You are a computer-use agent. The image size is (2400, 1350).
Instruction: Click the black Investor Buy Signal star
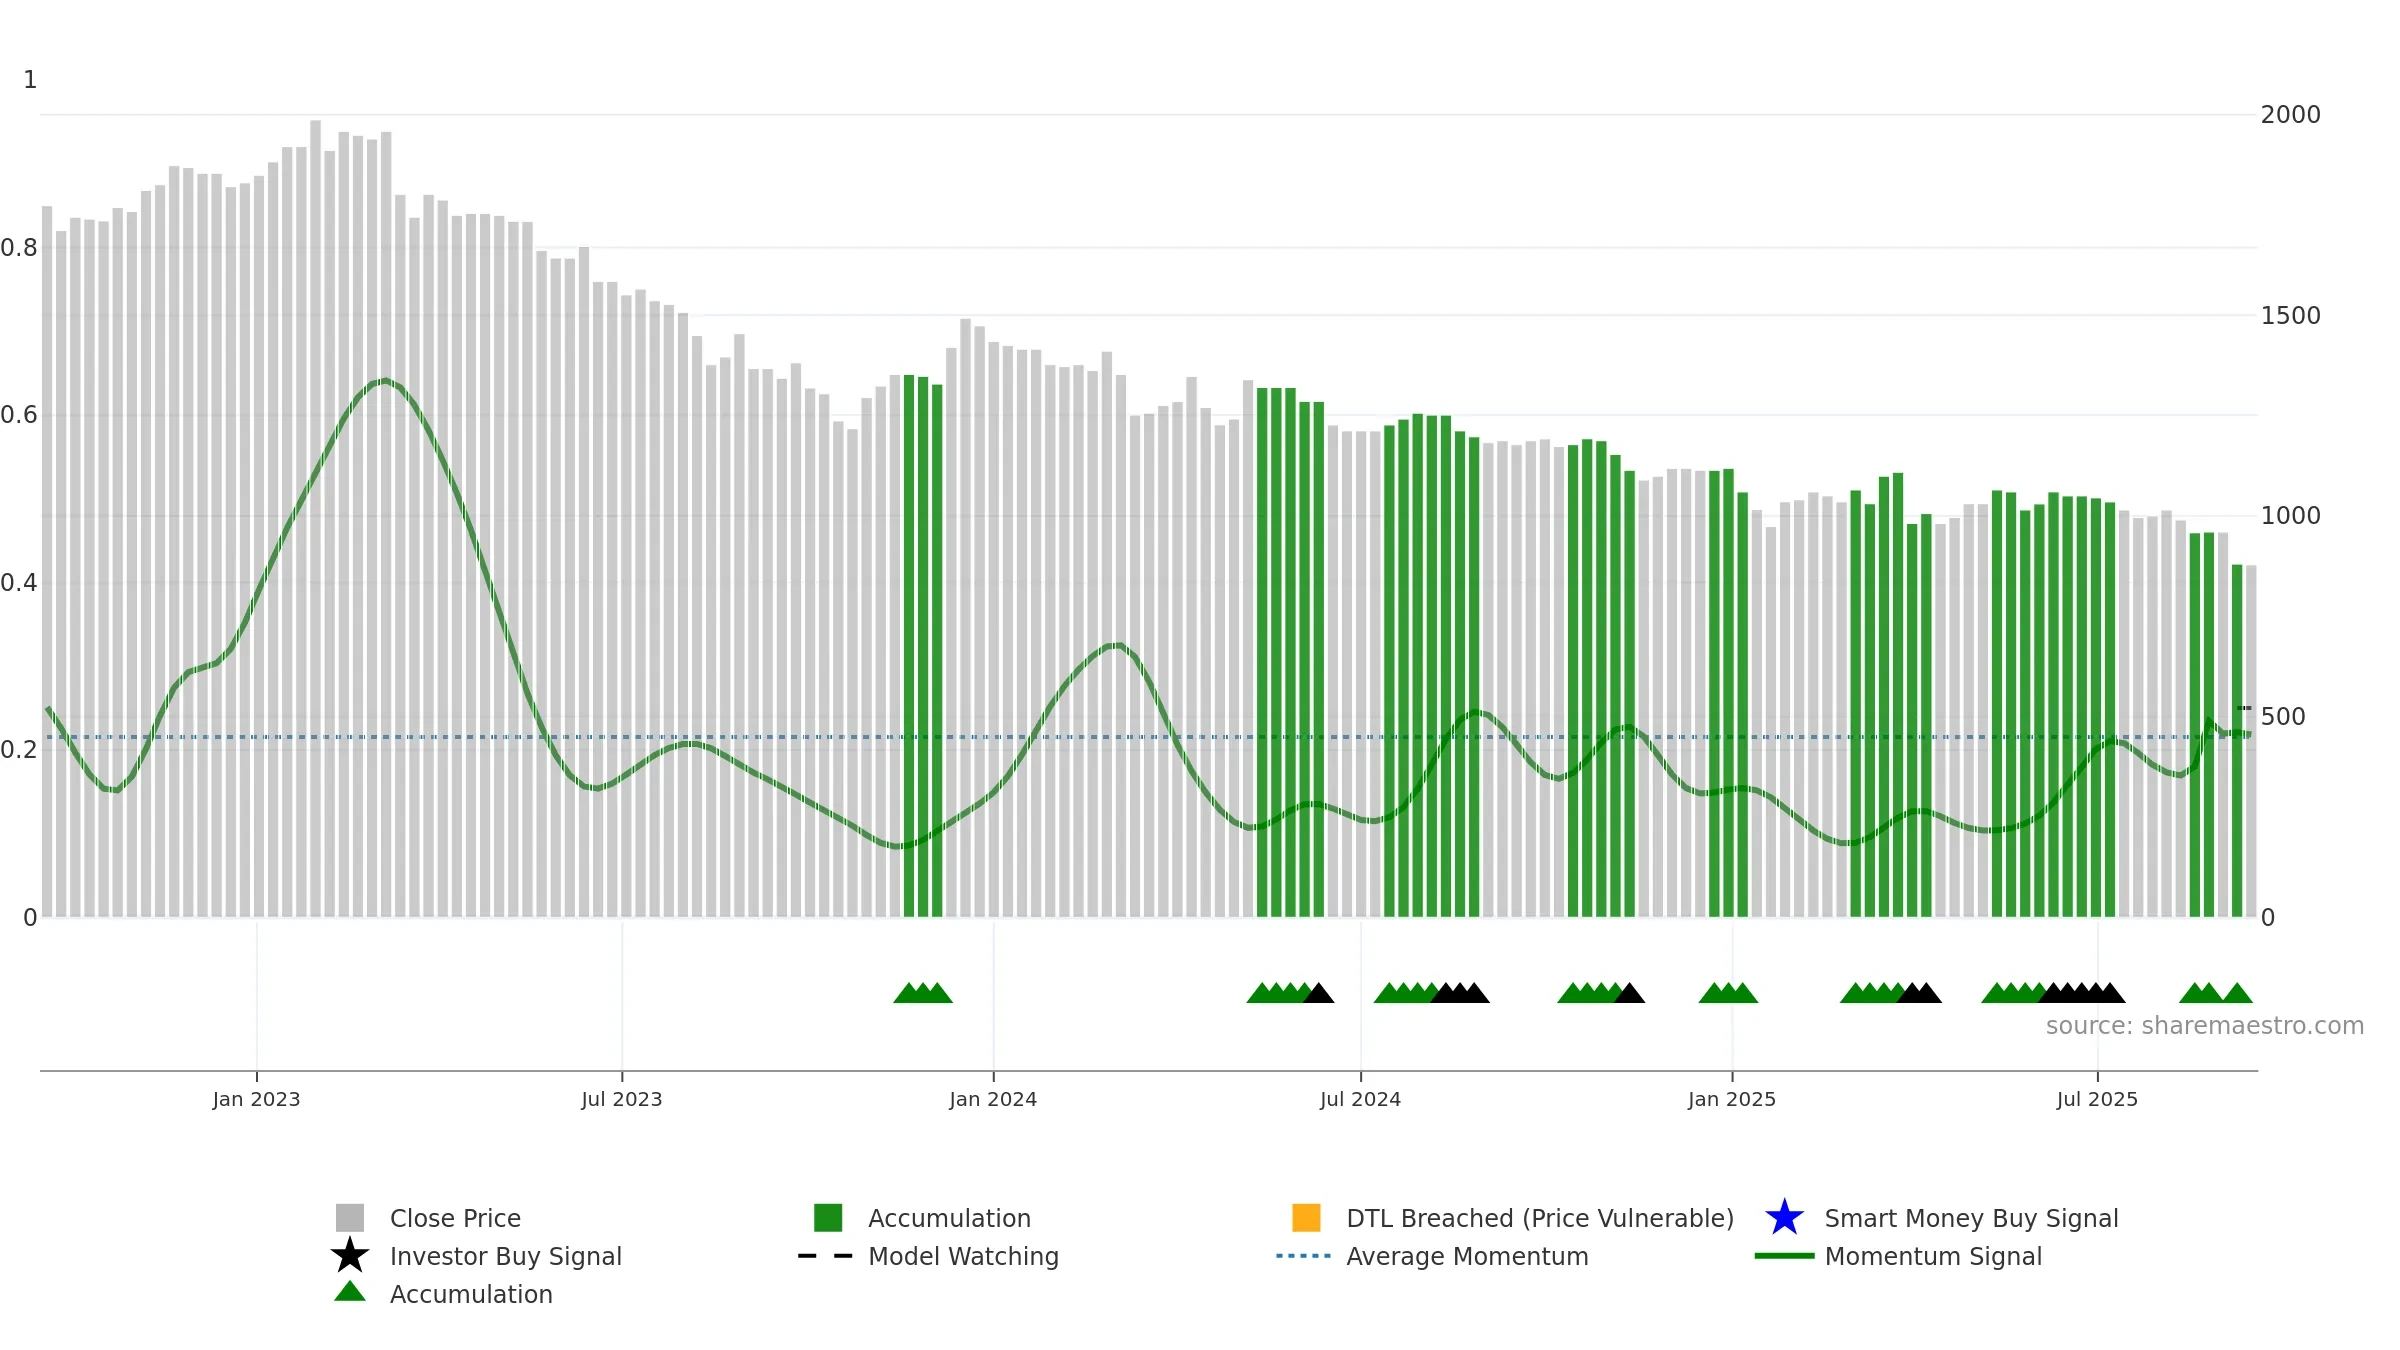coord(350,1255)
